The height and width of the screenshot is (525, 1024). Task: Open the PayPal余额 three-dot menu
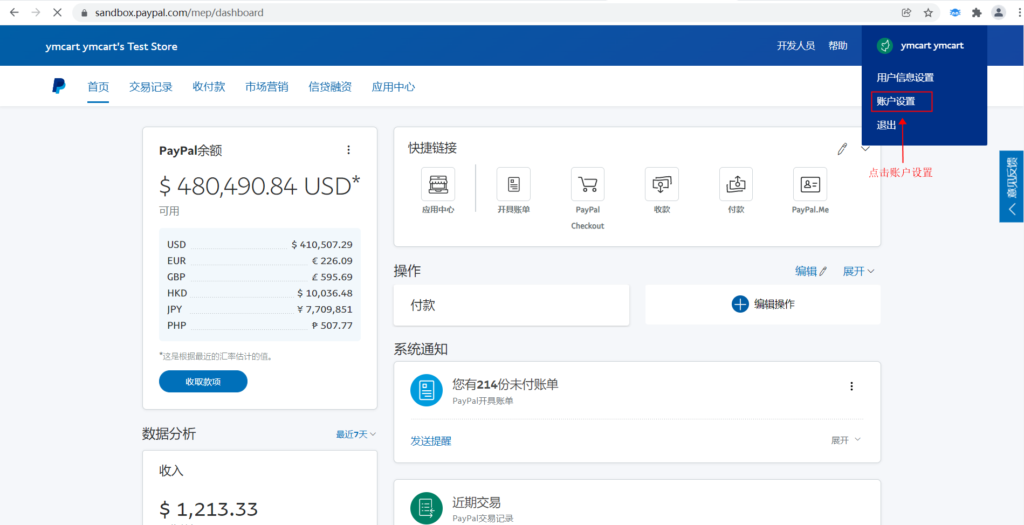[x=349, y=150]
